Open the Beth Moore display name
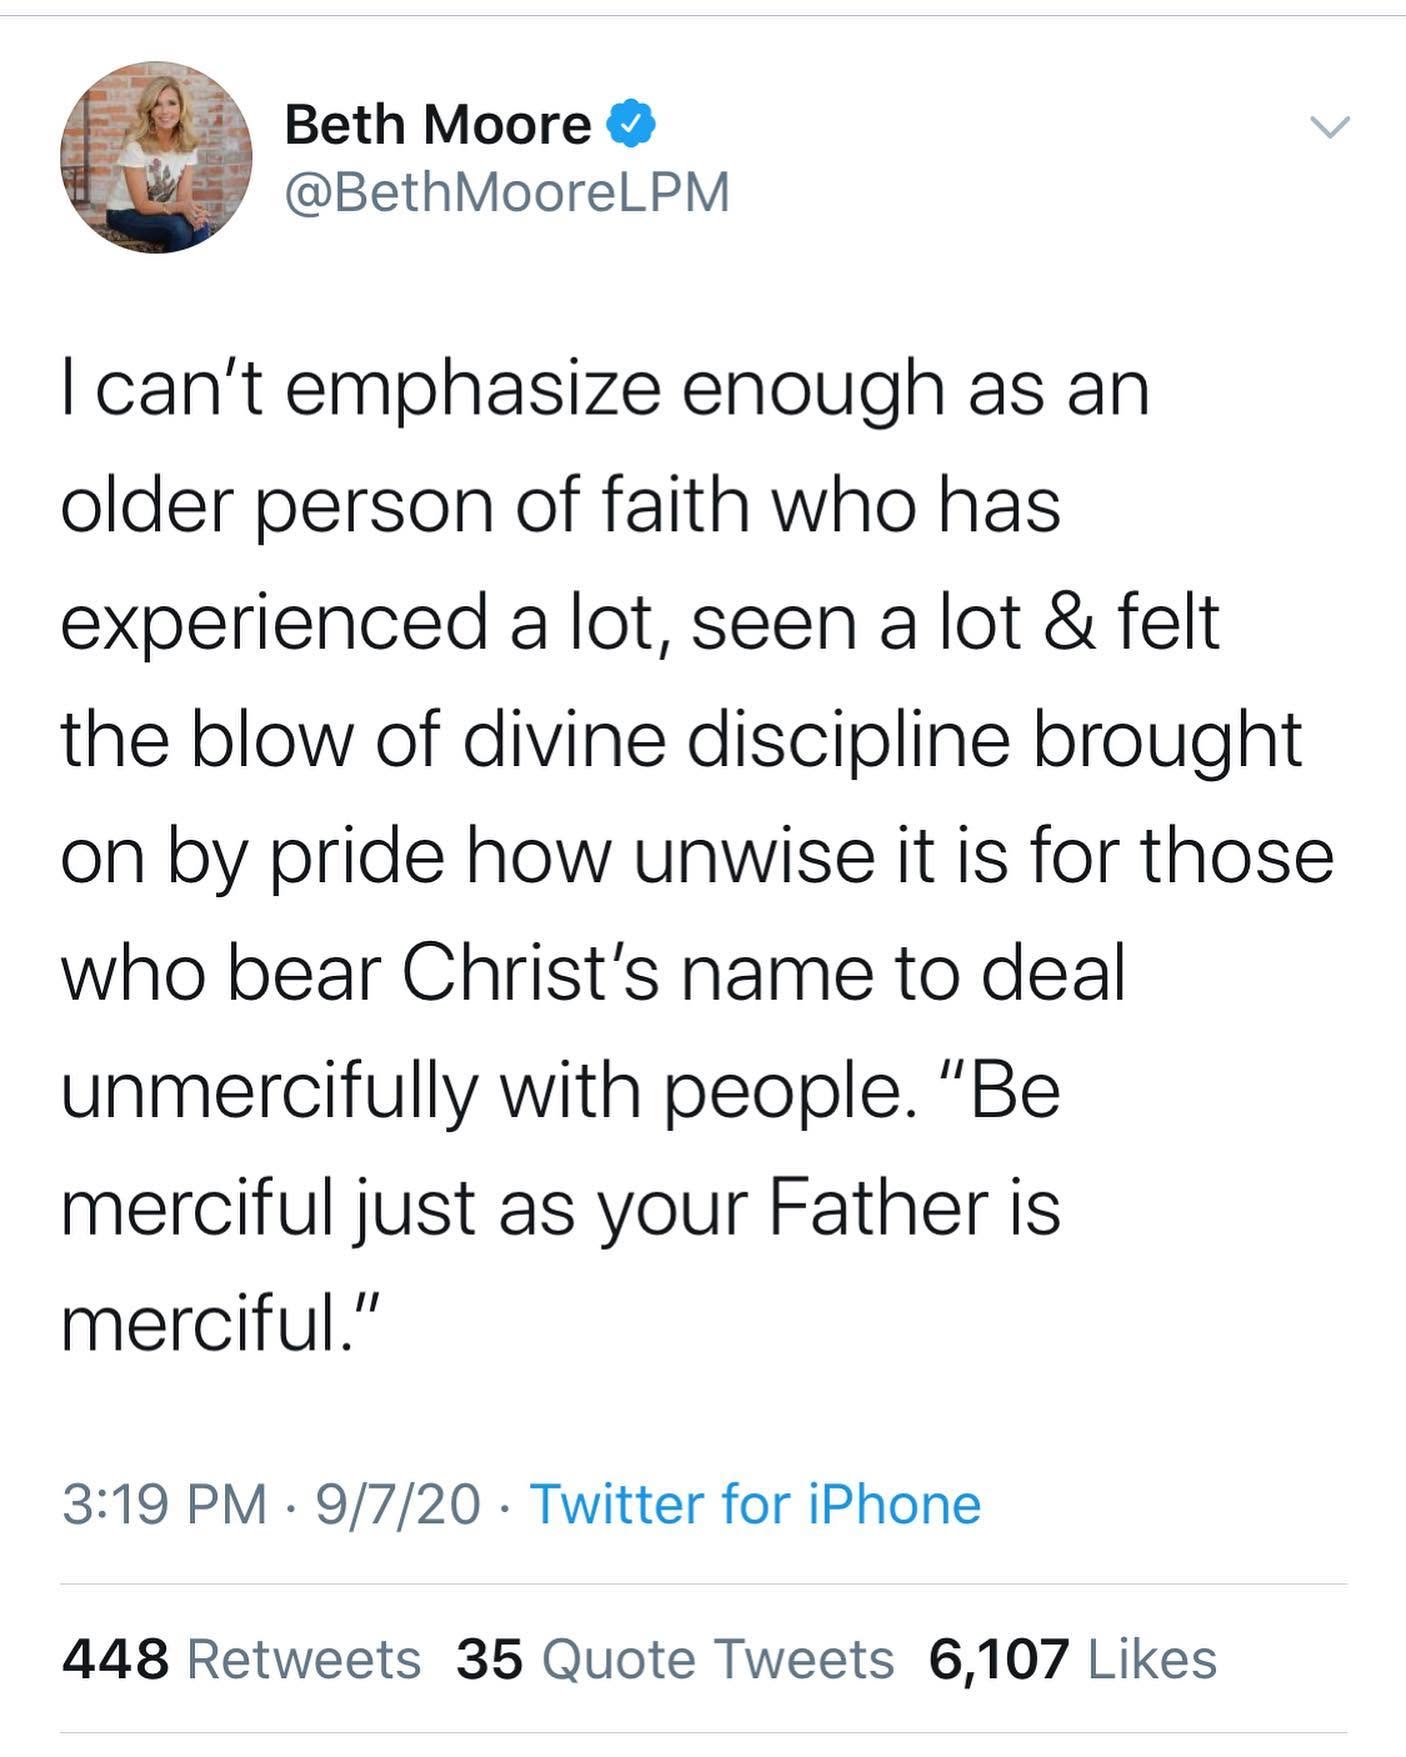This screenshot has height=1757, width=1406. [x=437, y=125]
